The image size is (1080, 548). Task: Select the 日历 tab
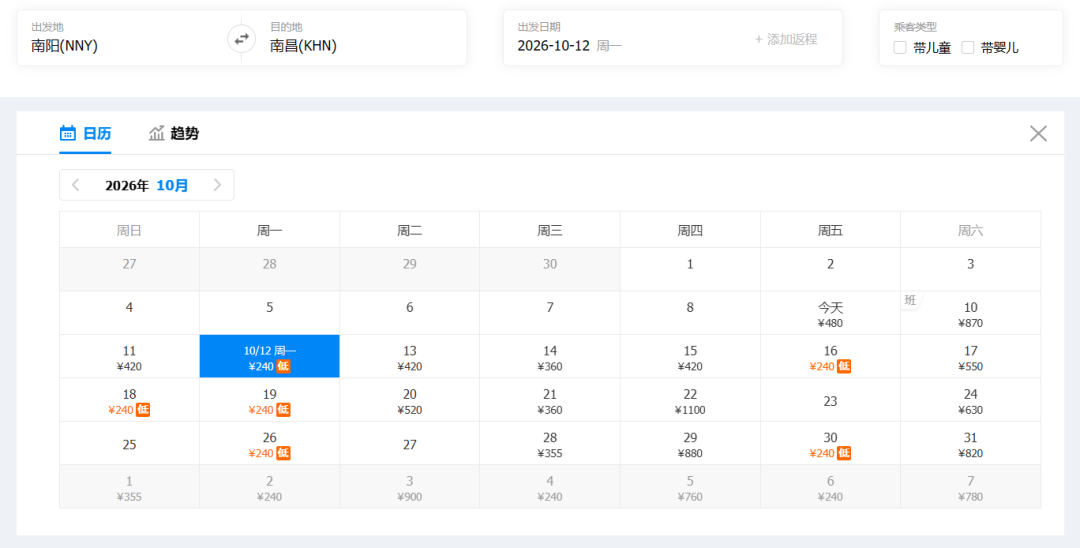click(85, 133)
